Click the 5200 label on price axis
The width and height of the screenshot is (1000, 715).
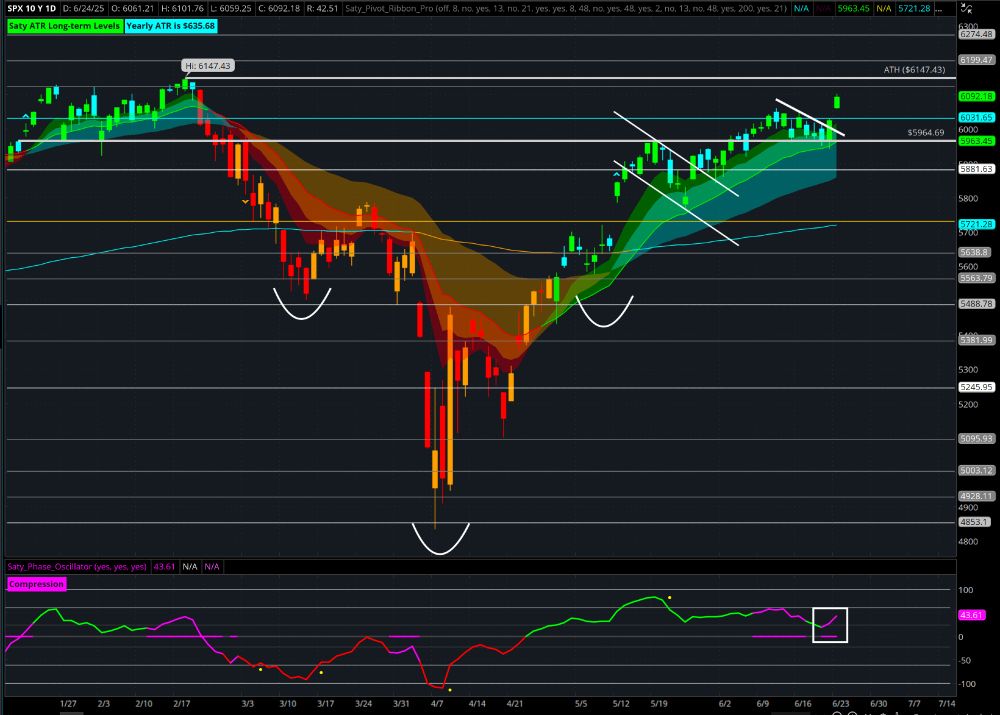968,404
